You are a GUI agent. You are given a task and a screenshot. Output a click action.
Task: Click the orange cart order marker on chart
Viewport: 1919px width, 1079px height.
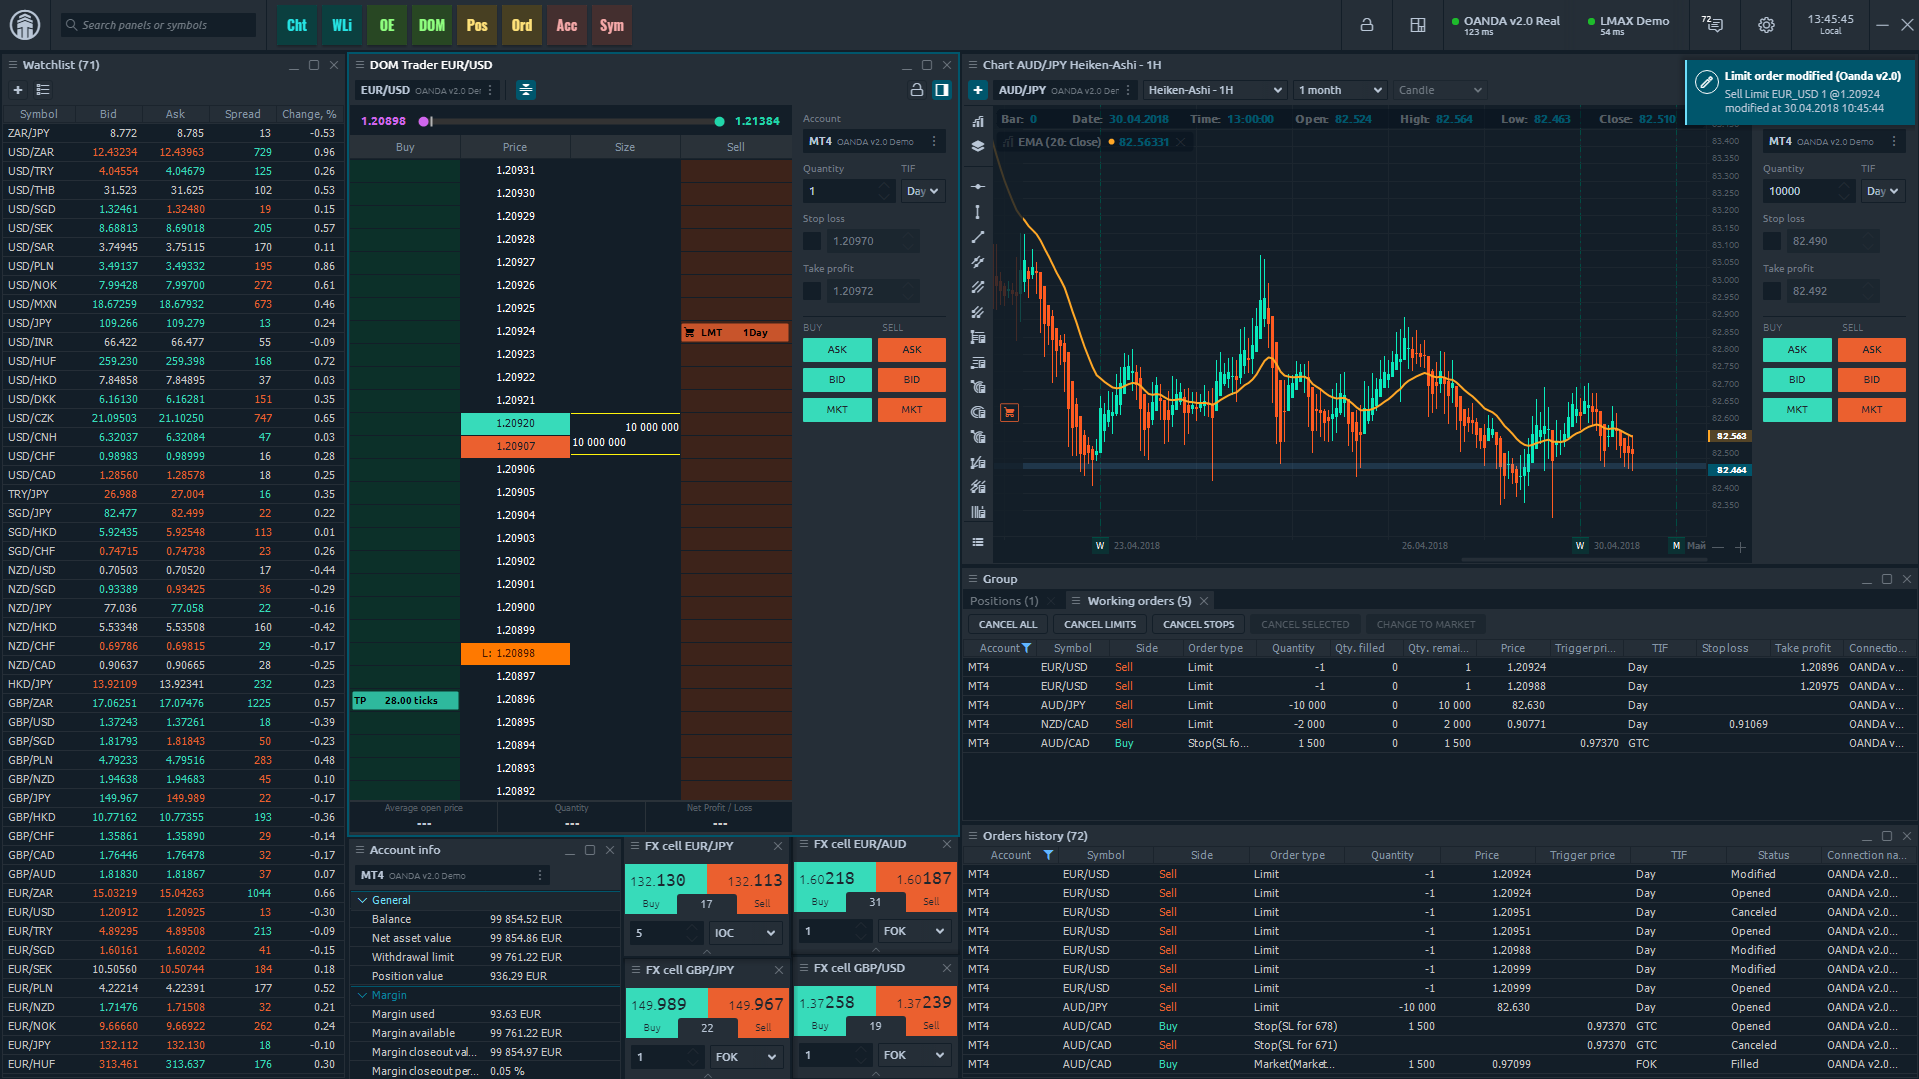pyautogui.click(x=1009, y=412)
